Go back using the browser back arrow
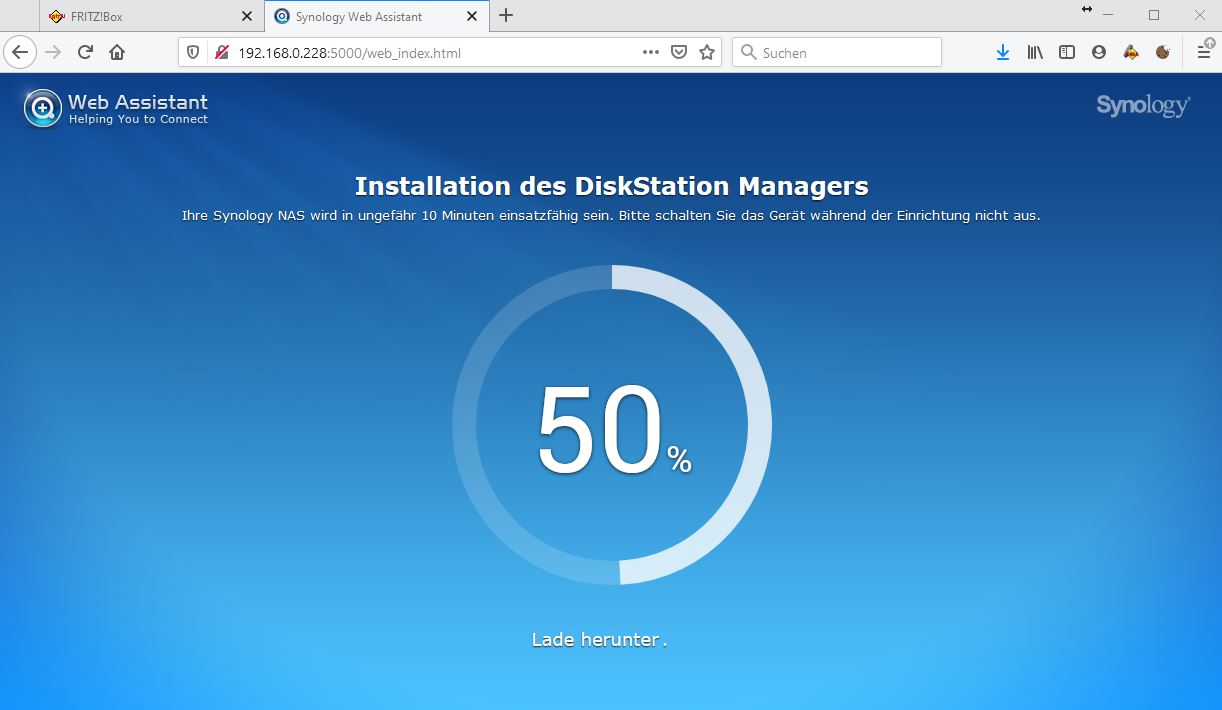 (20, 52)
